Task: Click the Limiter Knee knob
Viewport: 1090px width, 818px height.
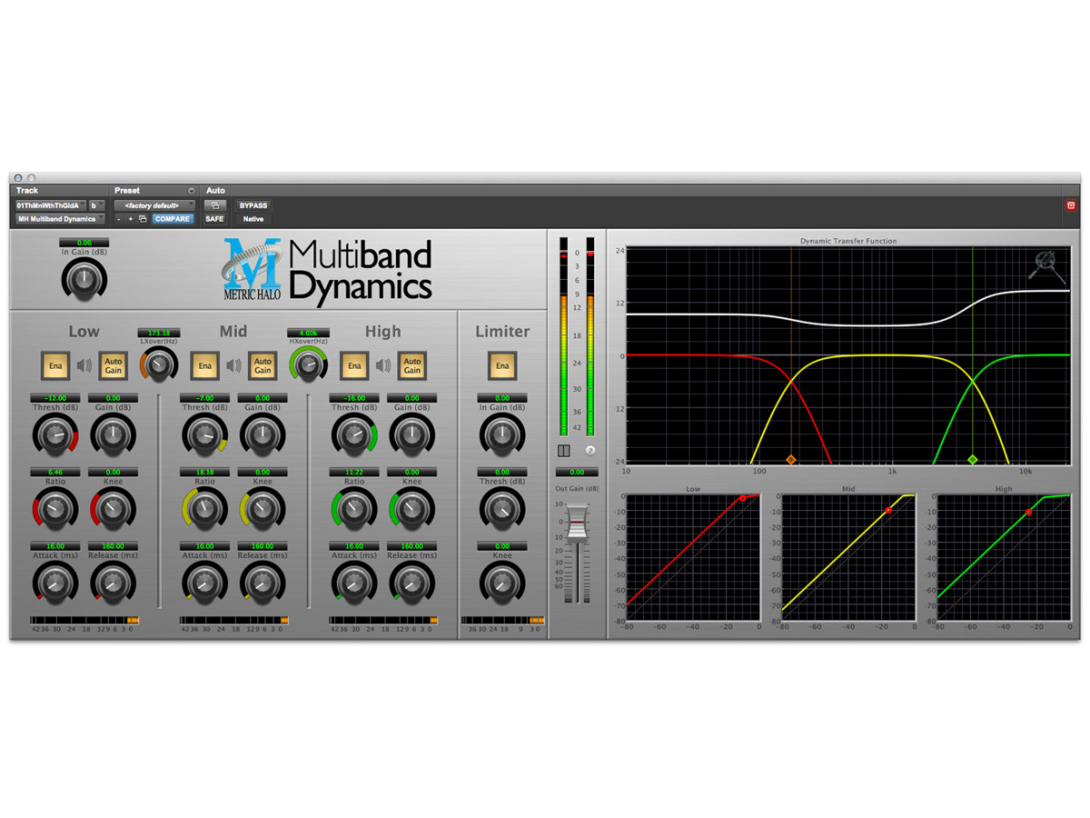Action: [x=502, y=583]
